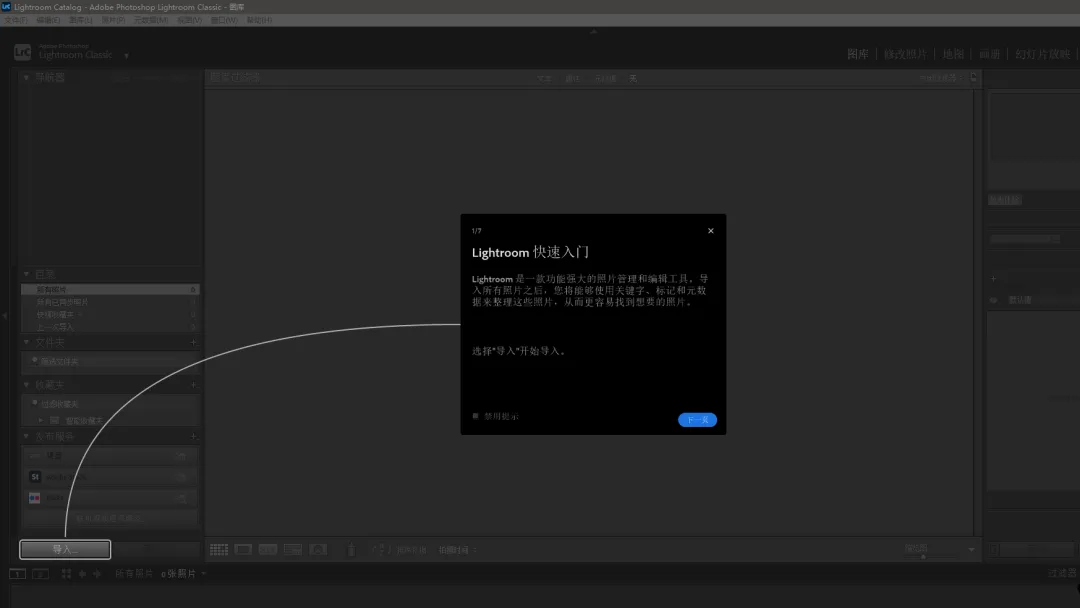Click the 导入 import button

(x=65, y=549)
